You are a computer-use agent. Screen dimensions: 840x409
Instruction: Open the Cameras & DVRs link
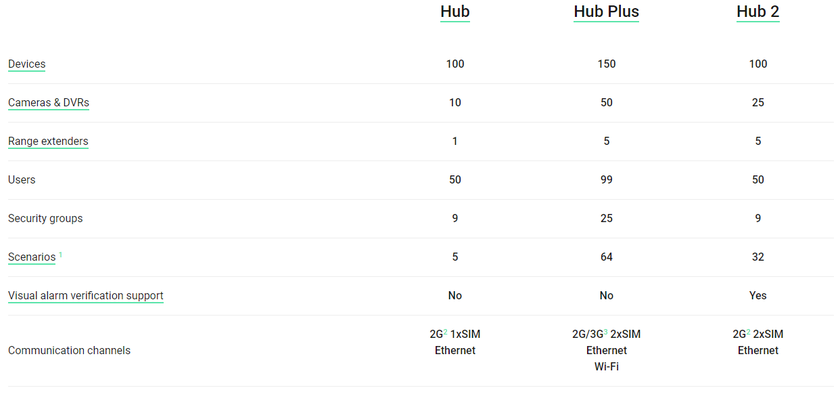tap(48, 103)
